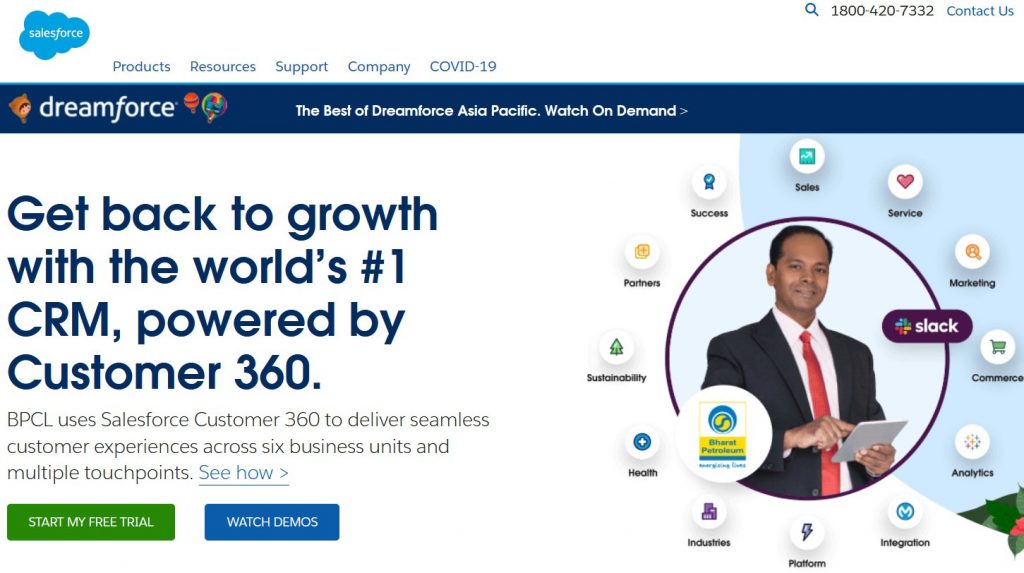Open the Analytics icon
This screenshot has height=573, width=1024.
pos(972,442)
